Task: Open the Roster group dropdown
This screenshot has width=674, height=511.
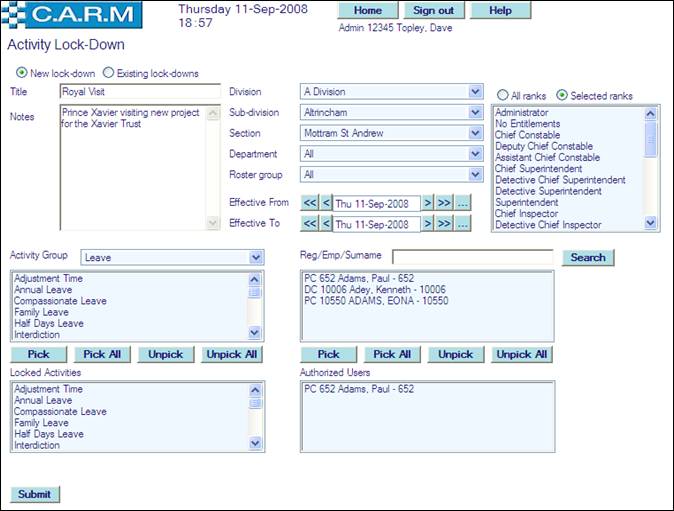Action: (x=475, y=175)
